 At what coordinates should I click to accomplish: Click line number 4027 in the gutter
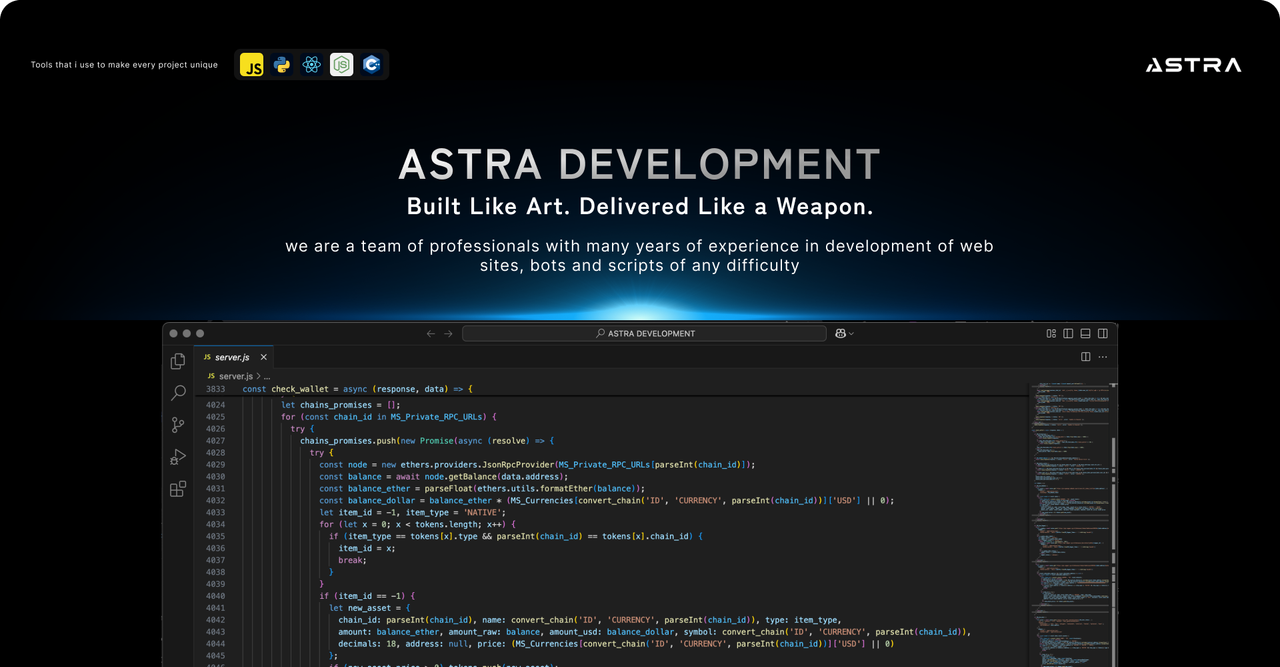(x=215, y=441)
